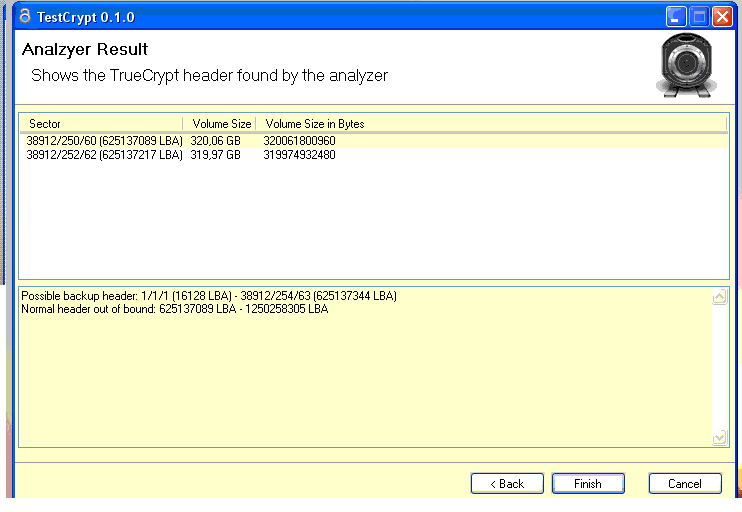Image resolution: width=742 pixels, height=512 pixels.
Task: Click the log panel's scroll up arrow
Action: click(x=719, y=297)
